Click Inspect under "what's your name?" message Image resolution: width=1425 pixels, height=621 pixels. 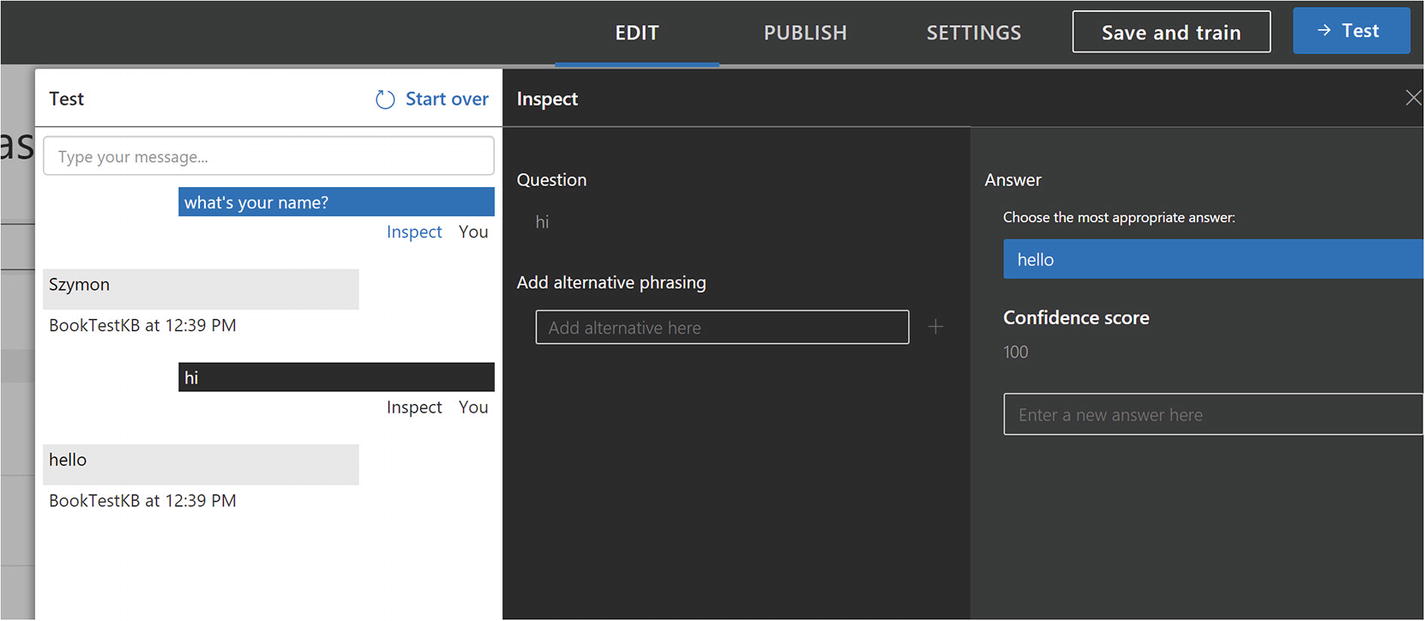tap(414, 232)
